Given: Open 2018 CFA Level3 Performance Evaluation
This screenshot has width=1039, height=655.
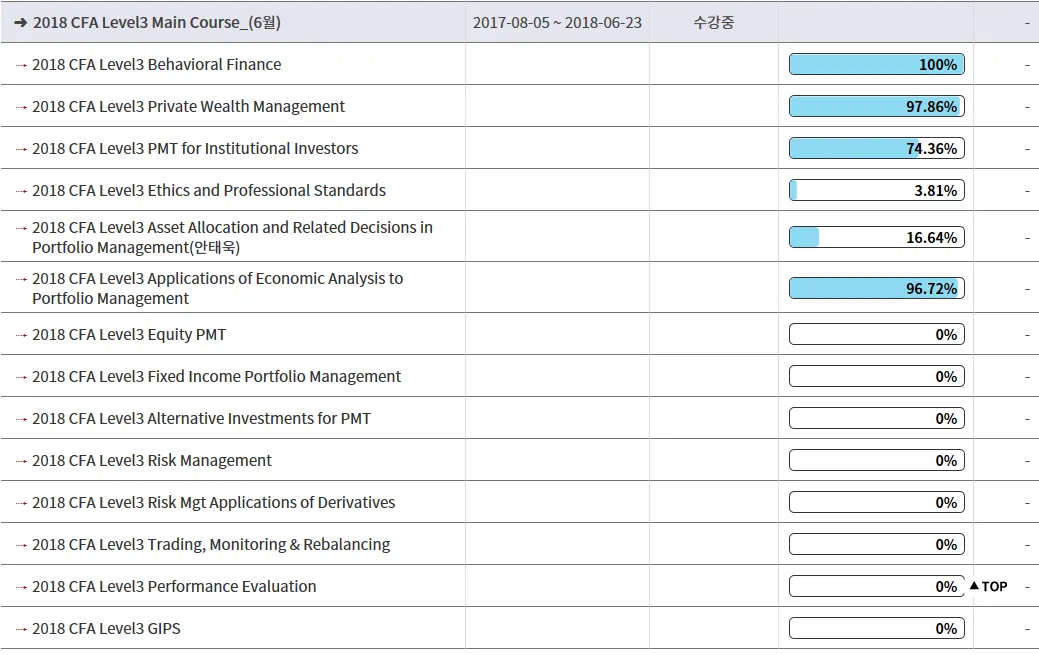Looking at the screenshot, I should pyautogui.click(x=174, y=587).
